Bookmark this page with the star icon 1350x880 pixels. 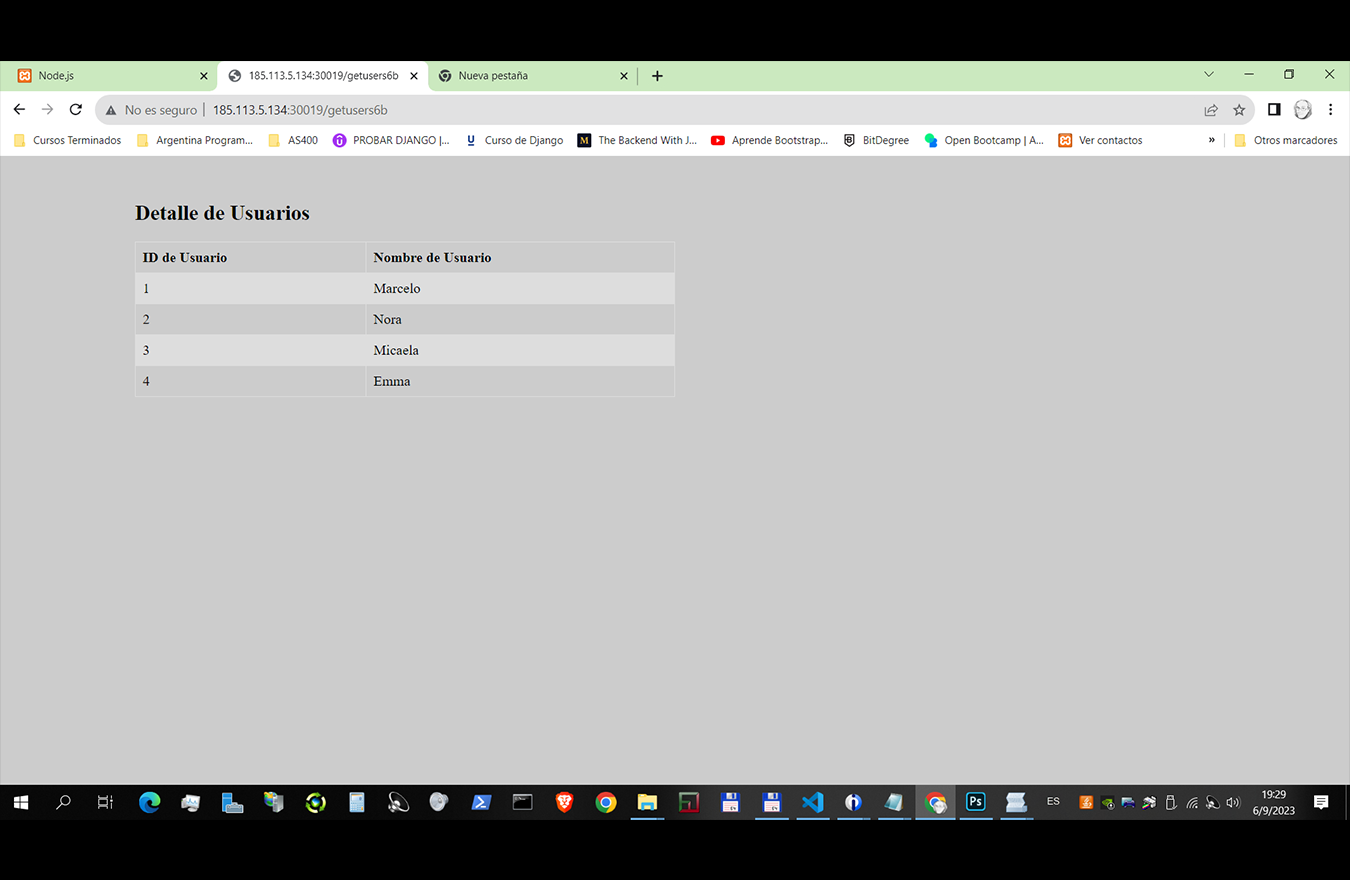pos(1239,110)
